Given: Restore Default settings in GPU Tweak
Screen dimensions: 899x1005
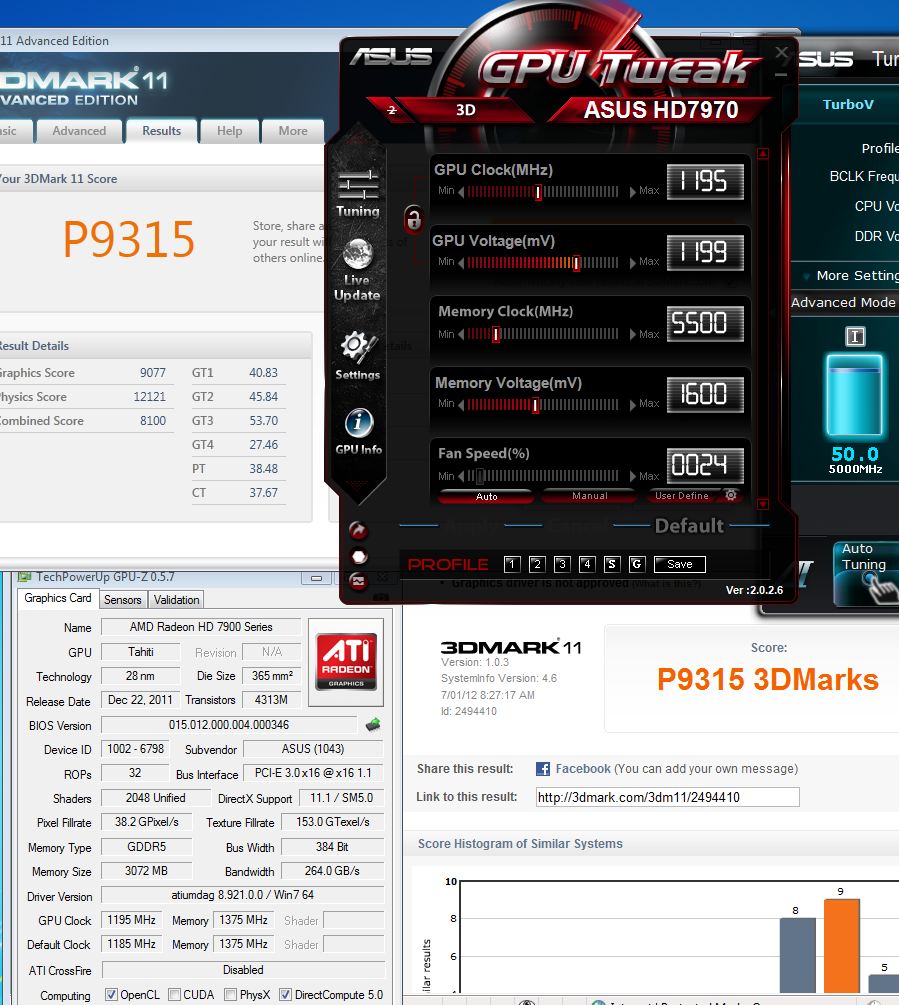Looking at the screenshot, I should click(x=689, y=526).
